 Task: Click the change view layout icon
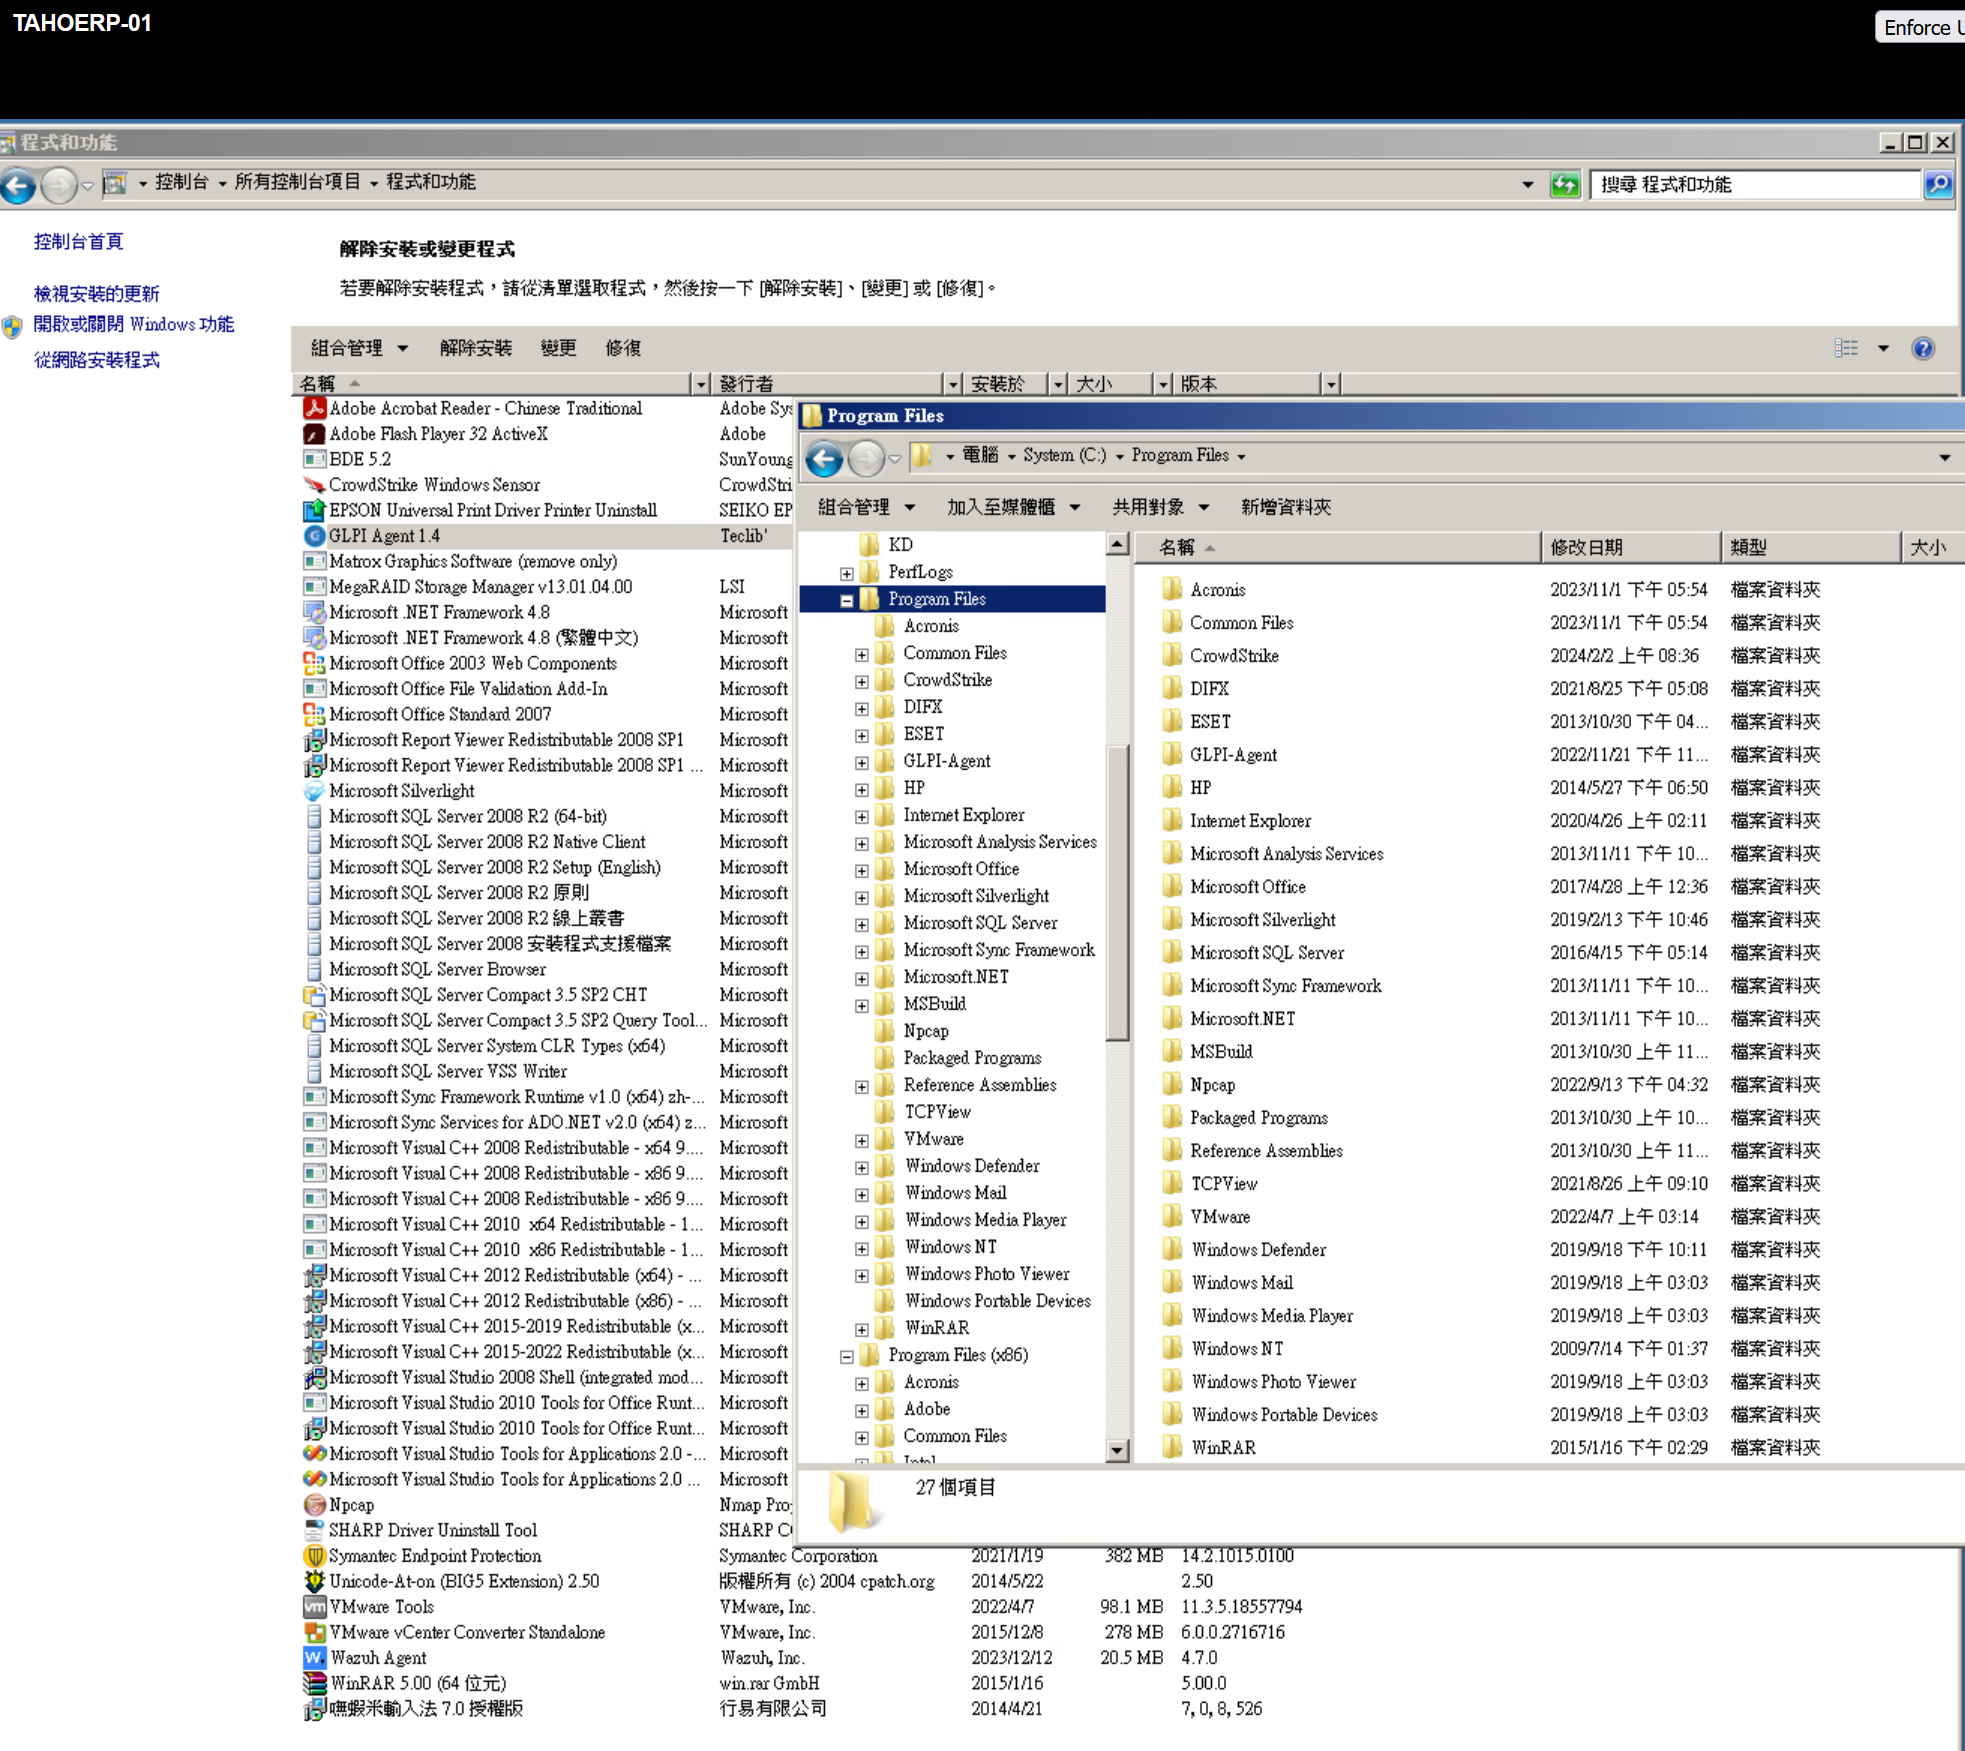pos(1846,348)
